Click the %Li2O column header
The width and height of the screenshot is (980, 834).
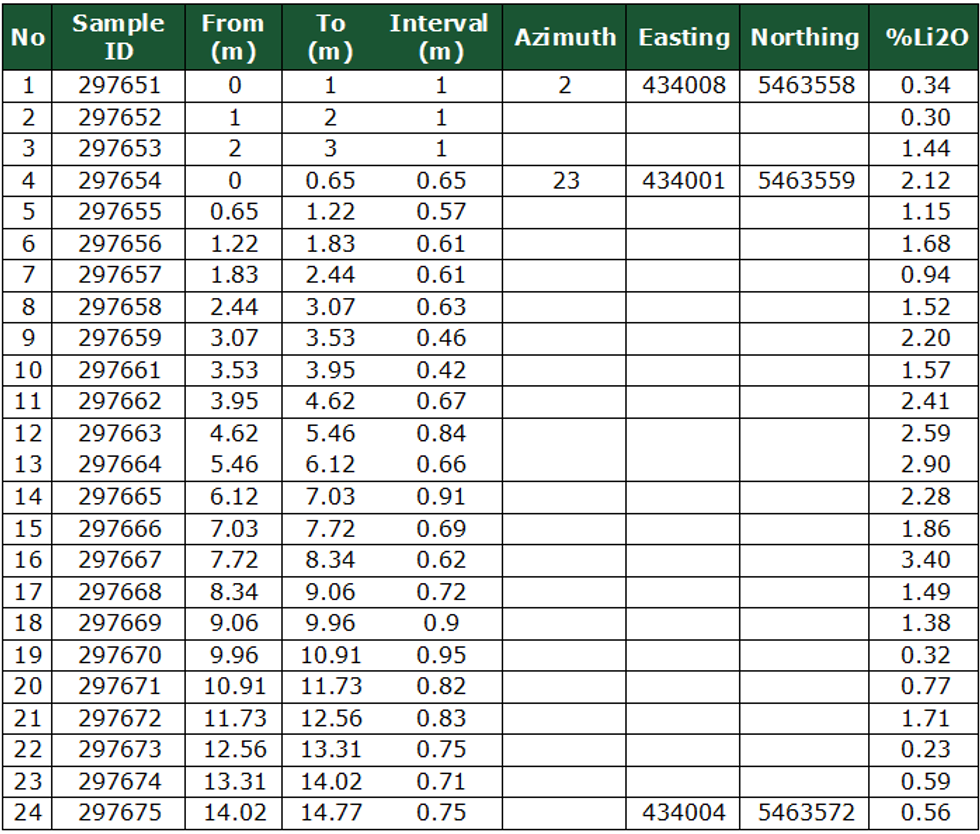coord(924,37)
